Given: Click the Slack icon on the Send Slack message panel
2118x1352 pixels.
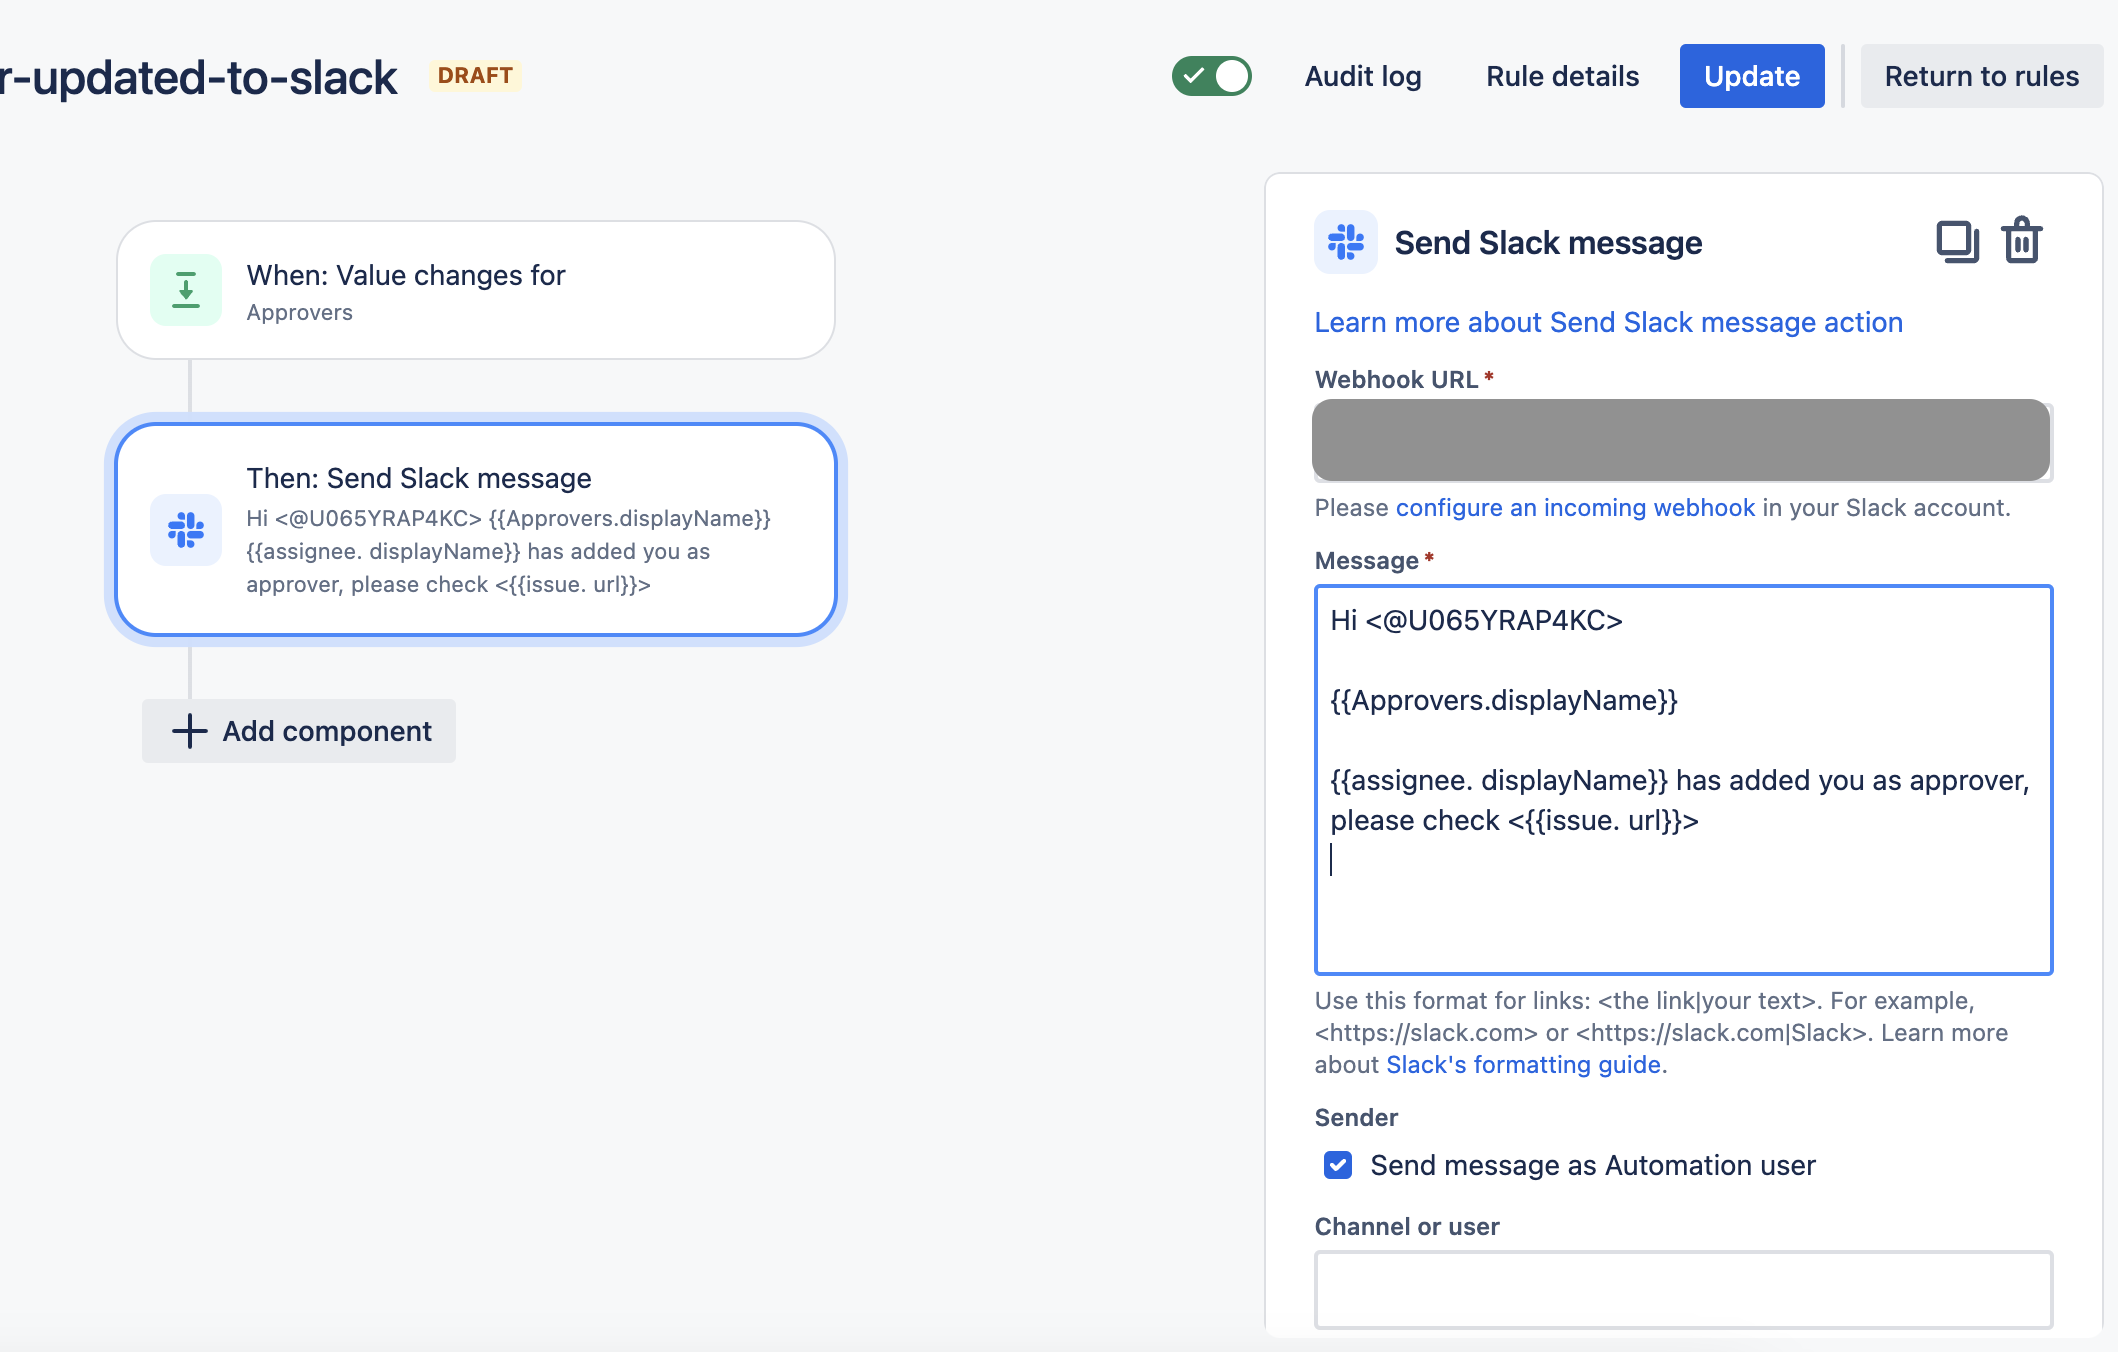Looking at the screenshot, I should coord(1345,242).
